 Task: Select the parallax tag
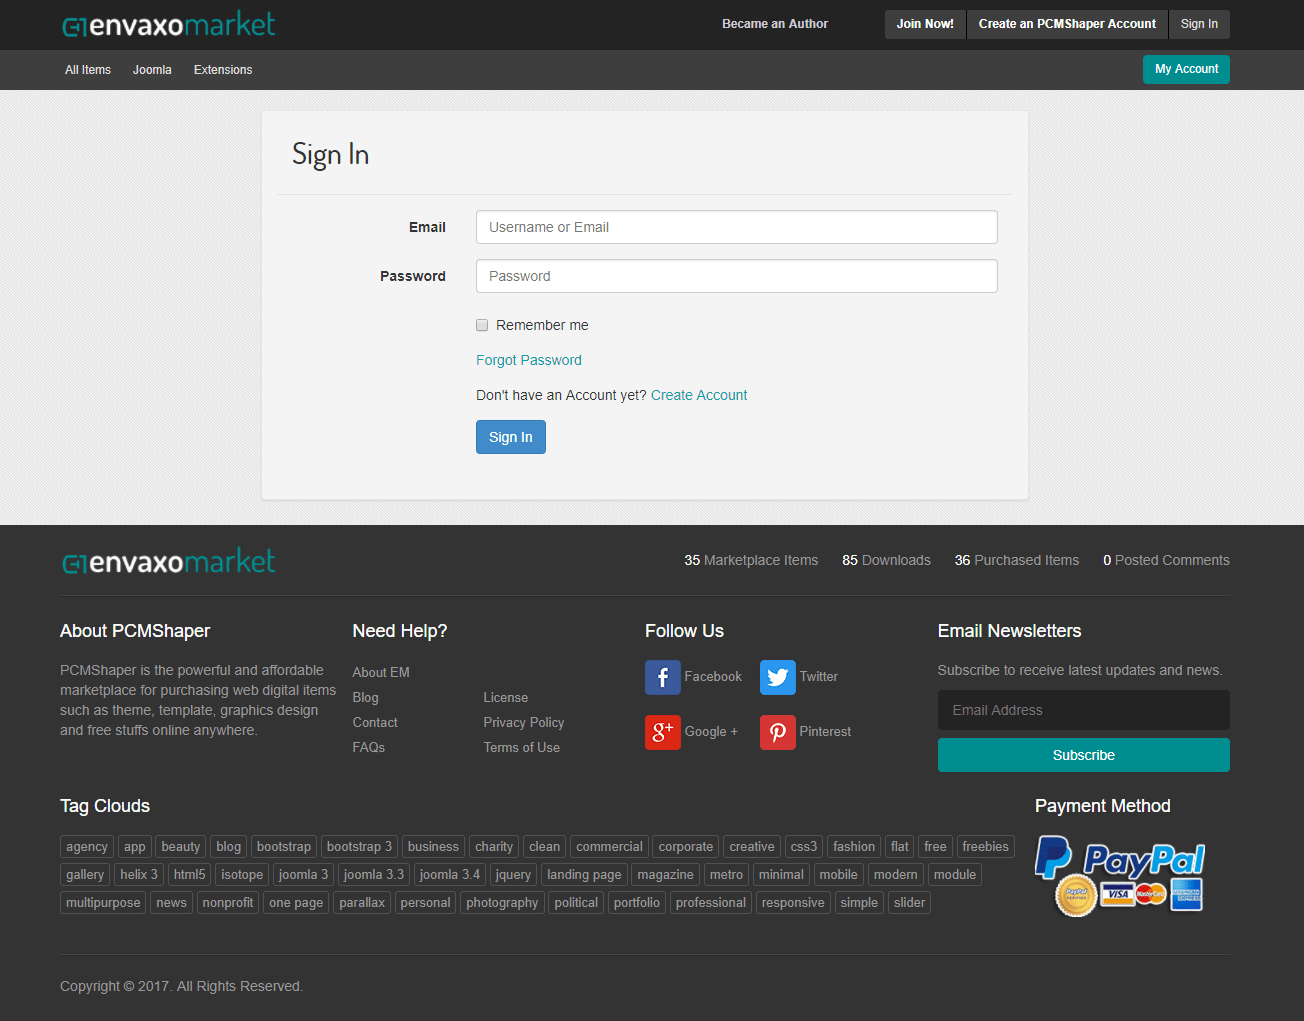362,903
